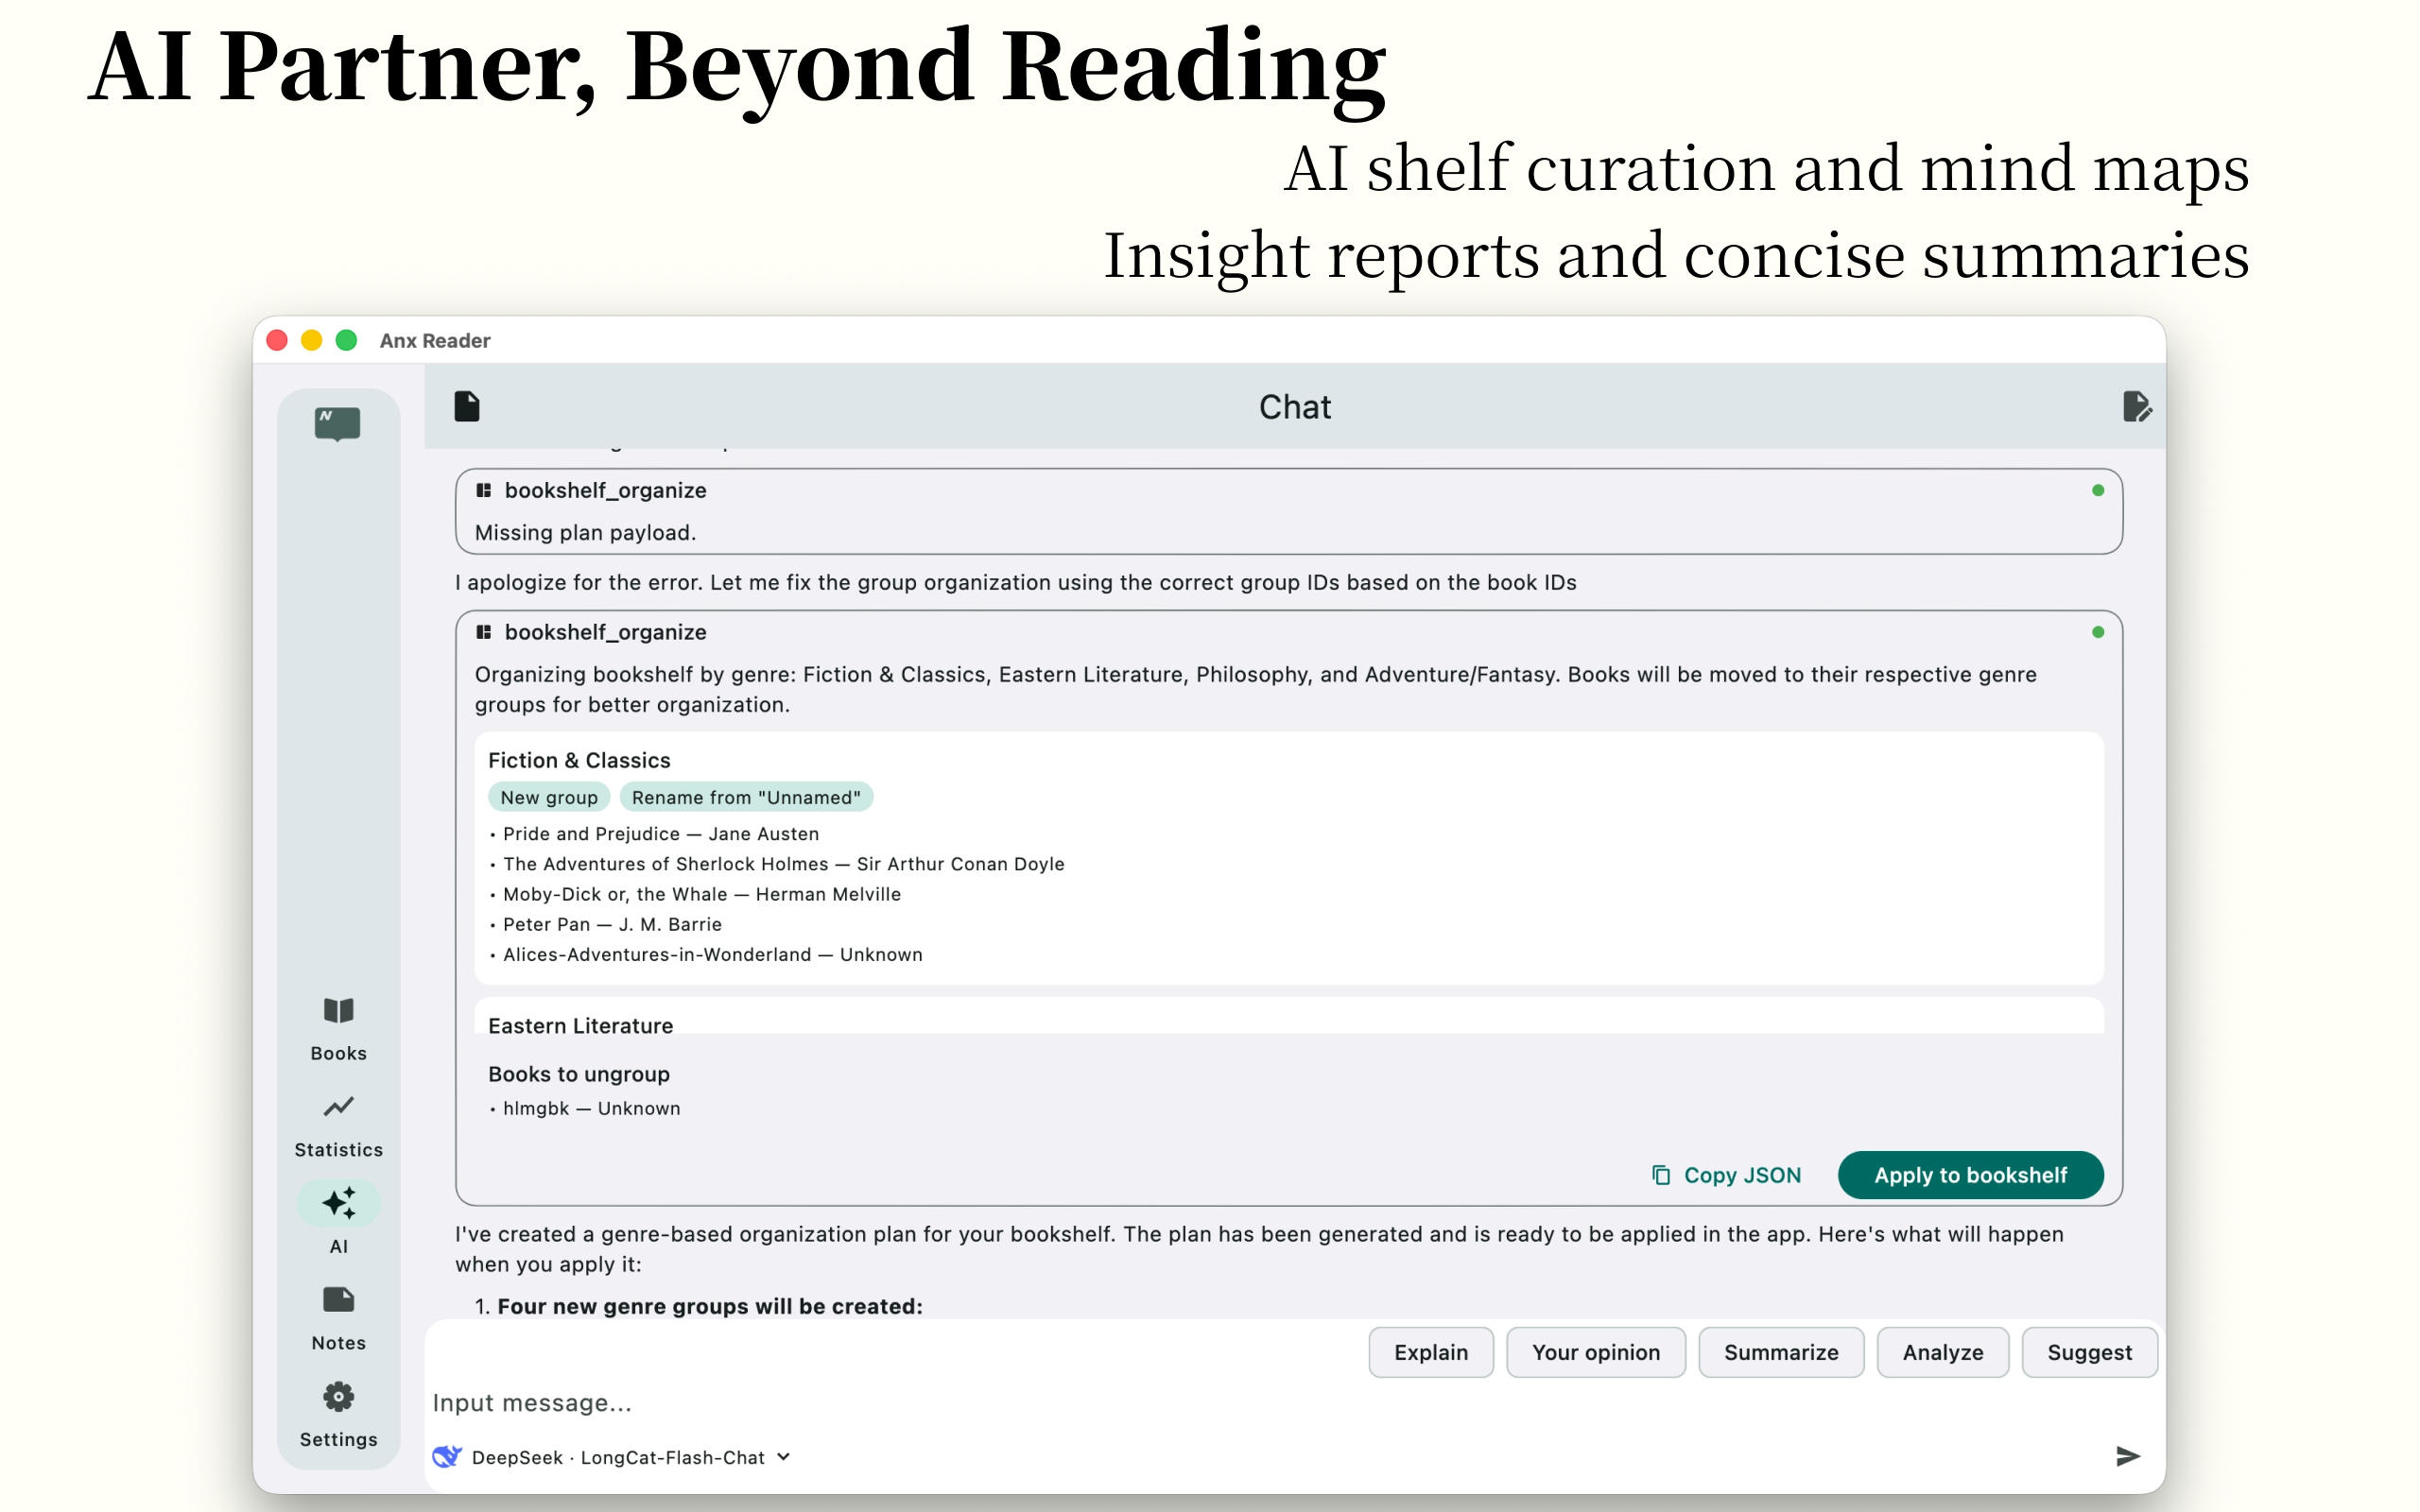
Task: Open the Books section in the sidebar
Action: tap(338, 1028)
